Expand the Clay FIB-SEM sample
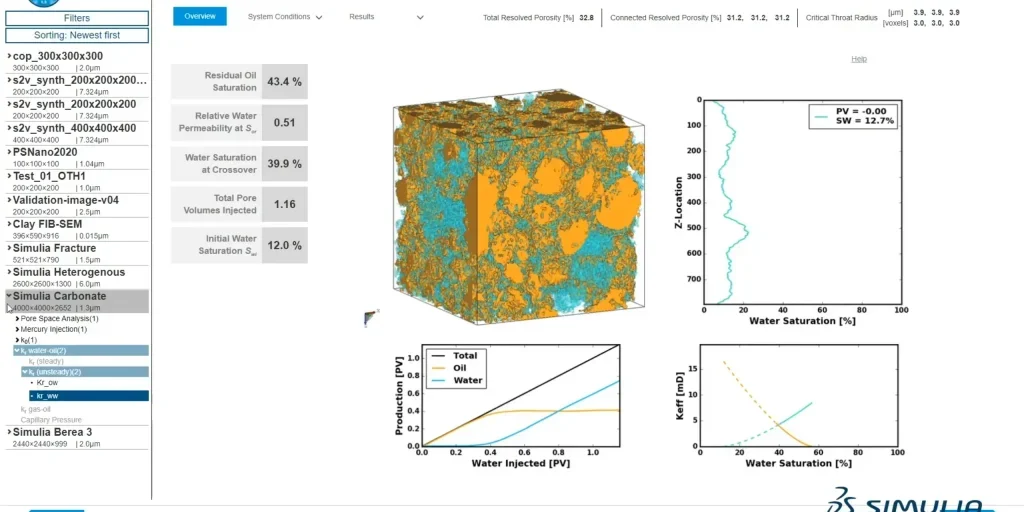Viewport: 1024px width, 512px height. coord(9,224)
